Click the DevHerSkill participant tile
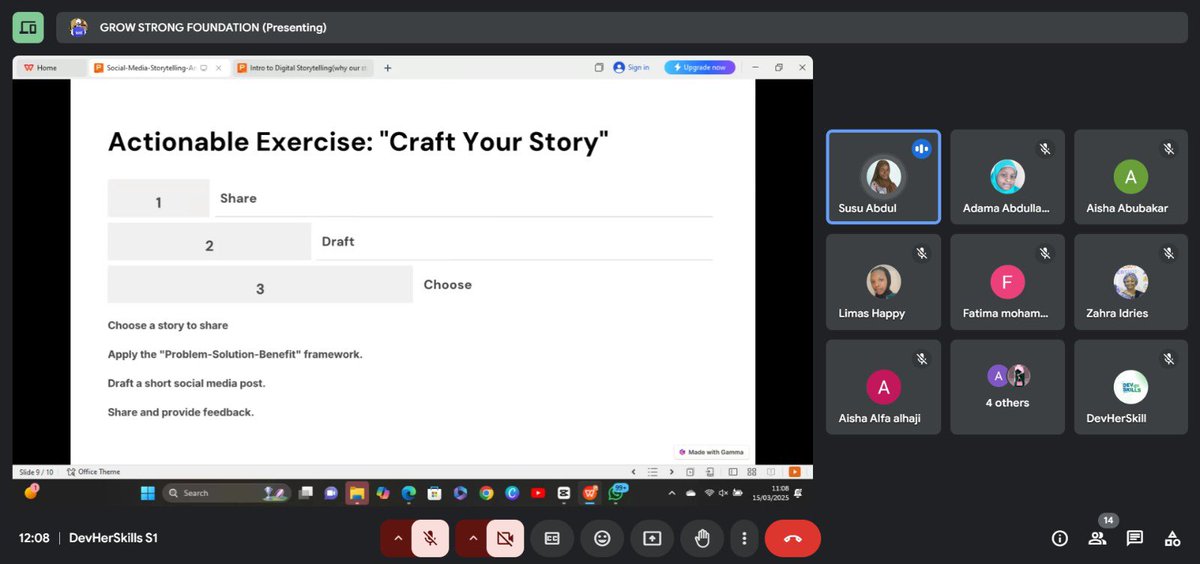The image size is (1200, 564). 1131,387
